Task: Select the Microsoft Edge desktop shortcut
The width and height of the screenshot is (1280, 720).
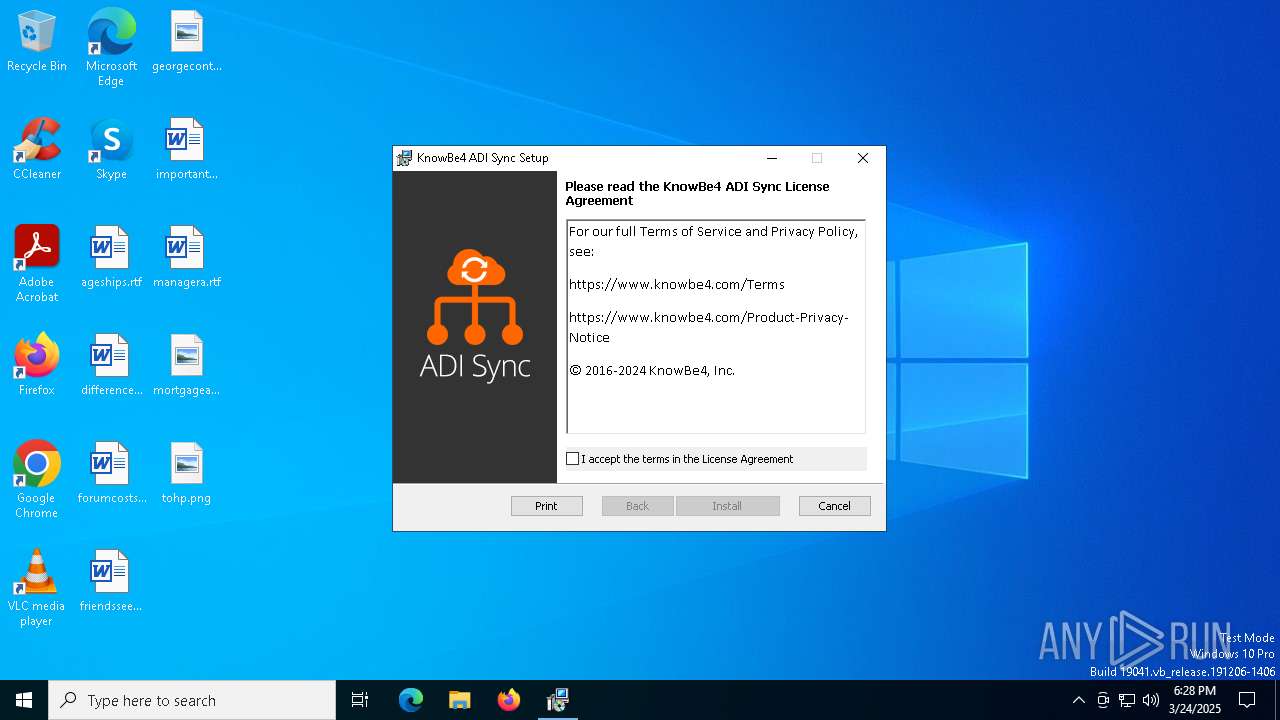Action: [x=111, y=47]
